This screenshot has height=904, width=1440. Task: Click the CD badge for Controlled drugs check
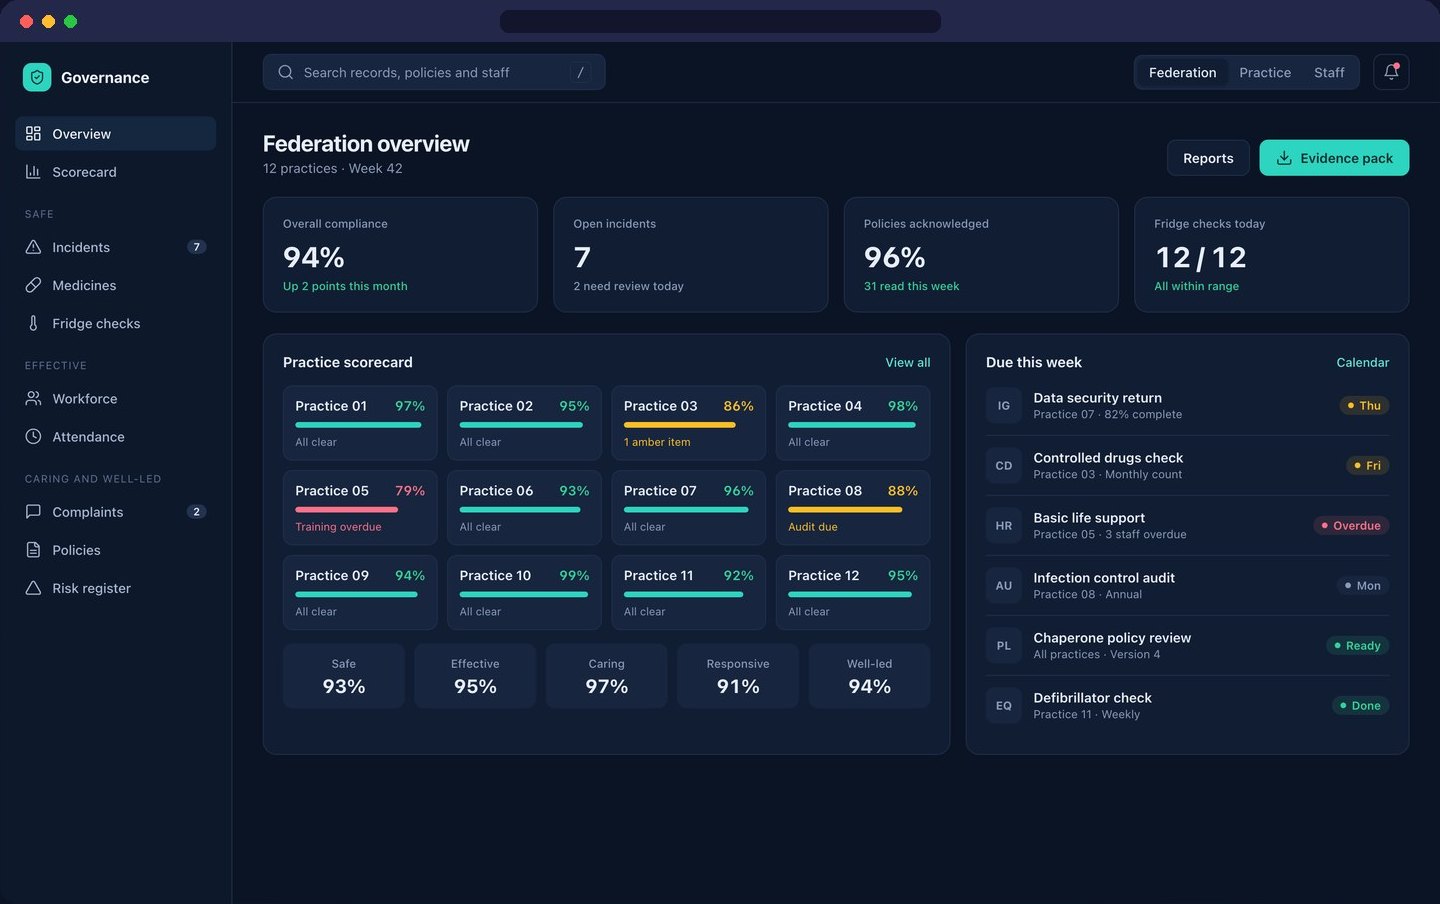tap(1004, 465)
